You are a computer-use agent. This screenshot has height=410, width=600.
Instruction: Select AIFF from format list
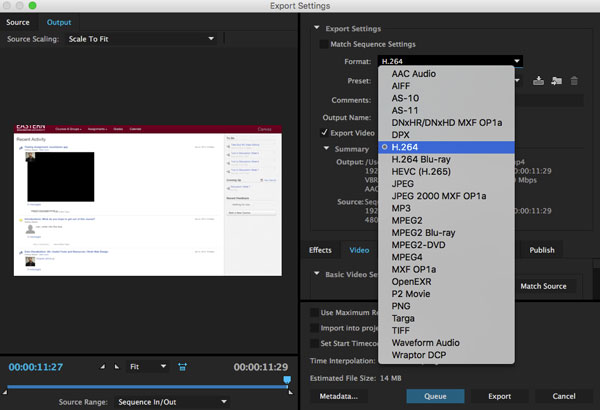(446, 86)
